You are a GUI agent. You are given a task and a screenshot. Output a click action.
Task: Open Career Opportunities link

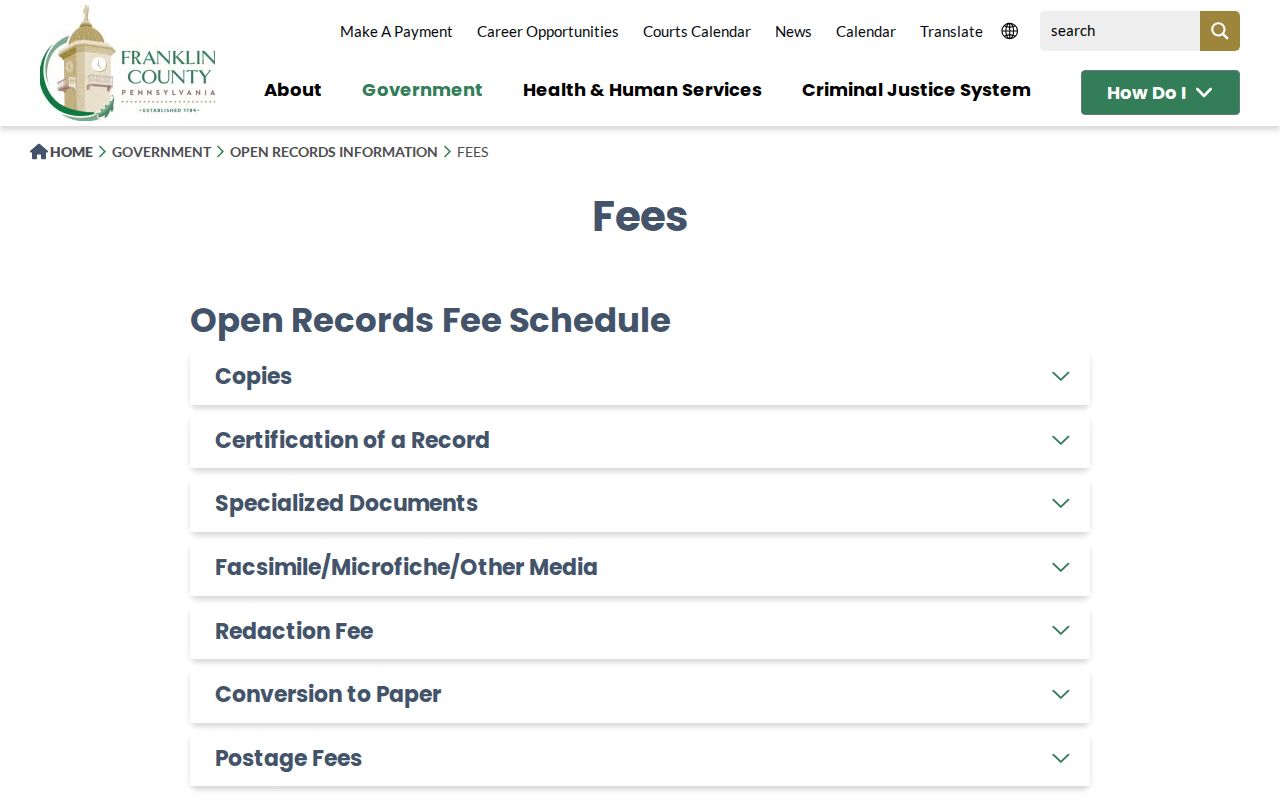[x=548, y=31]
